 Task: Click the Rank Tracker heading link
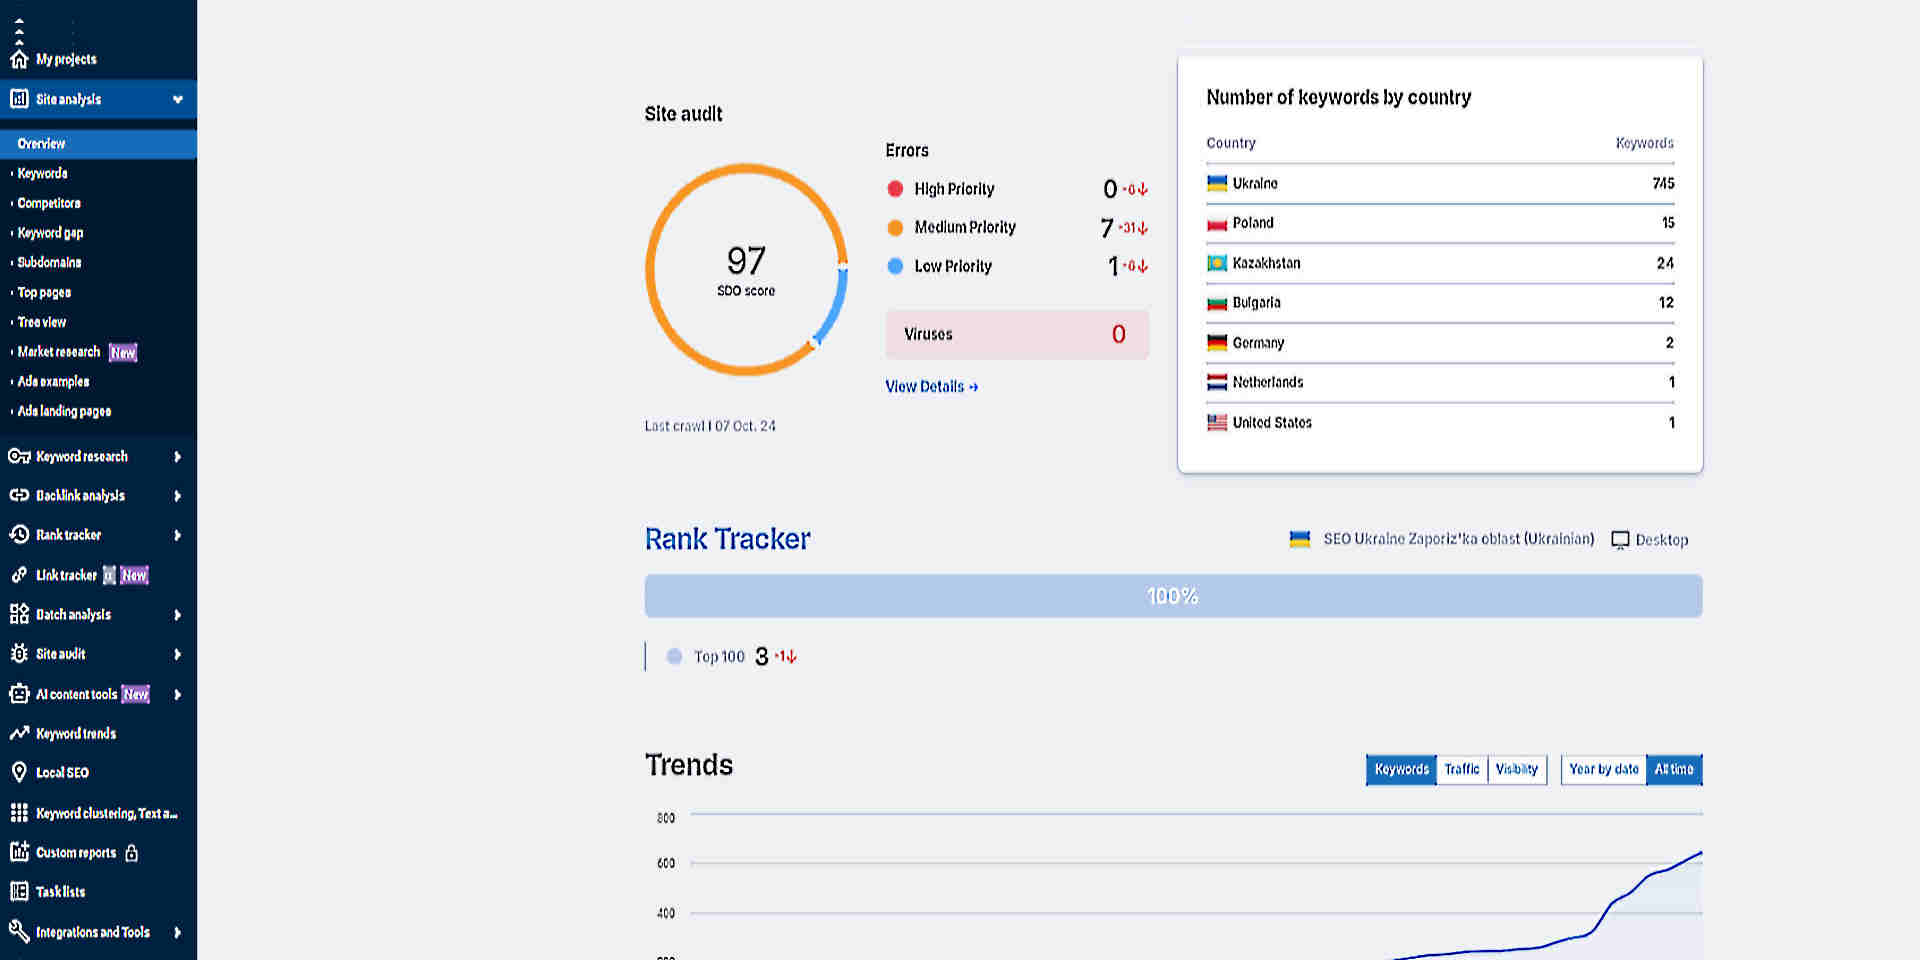[727, 539]
